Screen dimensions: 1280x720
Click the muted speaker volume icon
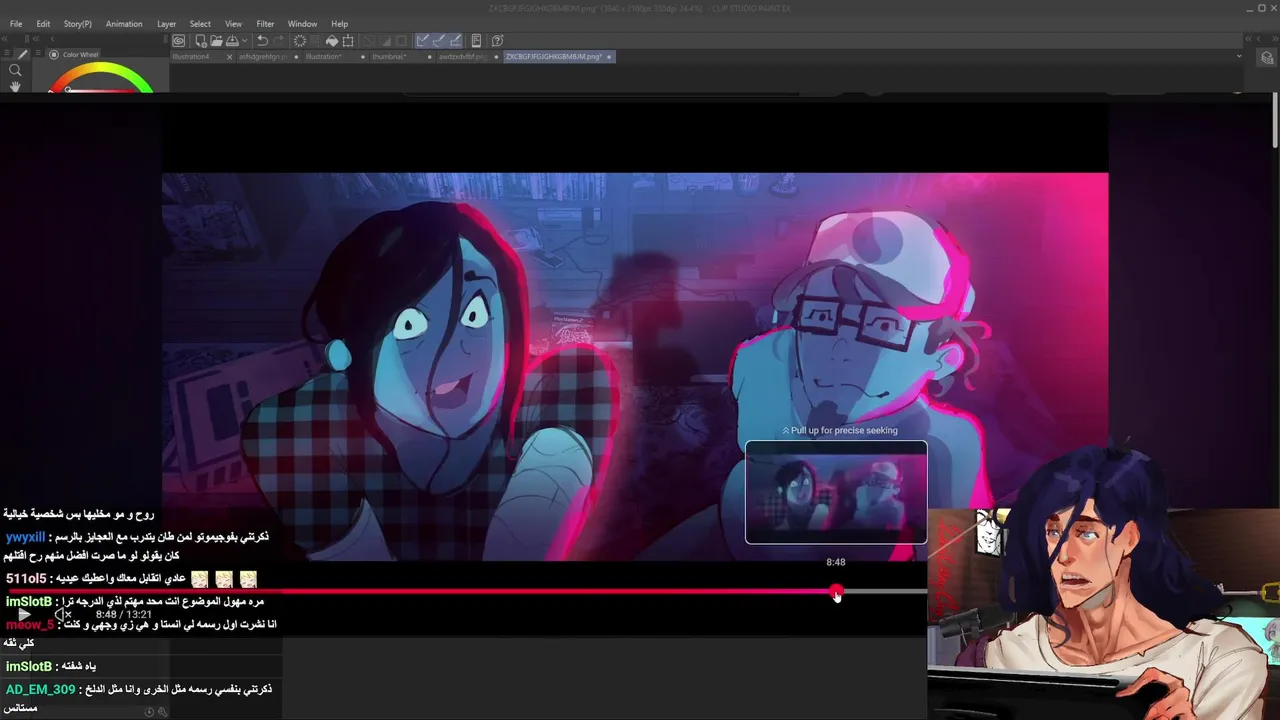click(x=62, y=614)
